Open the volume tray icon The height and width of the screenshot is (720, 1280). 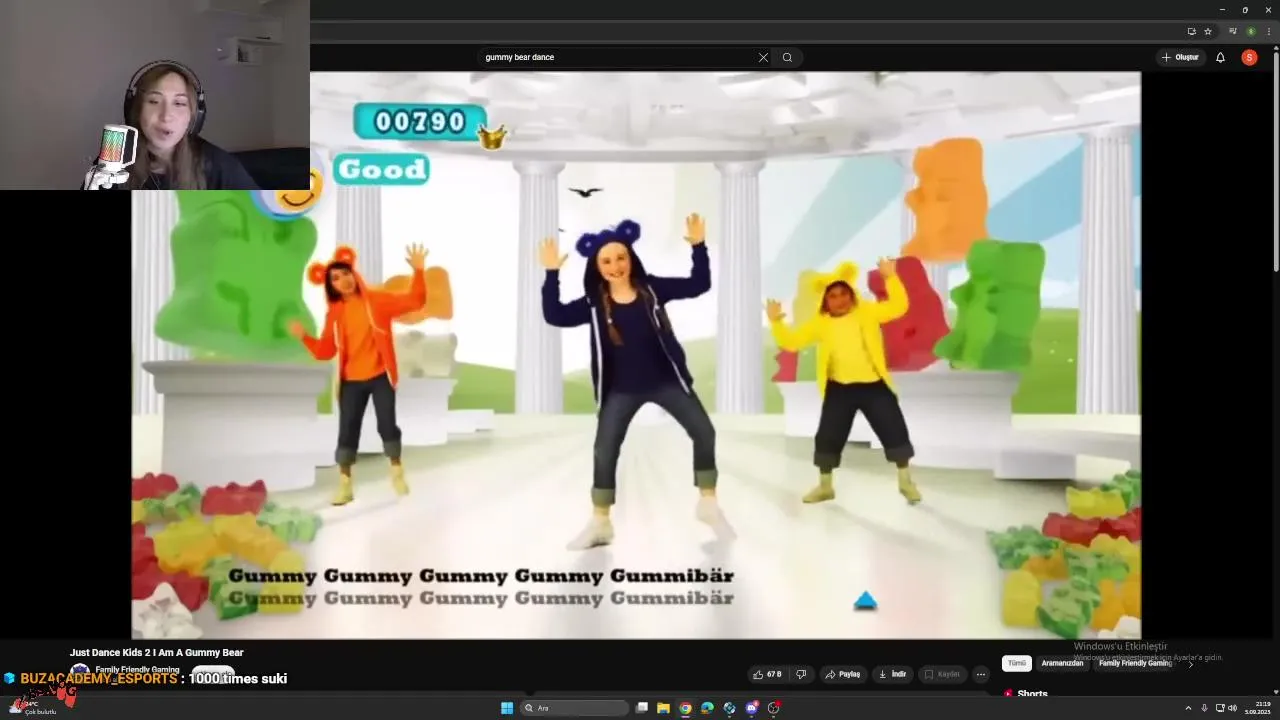(1232, 708)
